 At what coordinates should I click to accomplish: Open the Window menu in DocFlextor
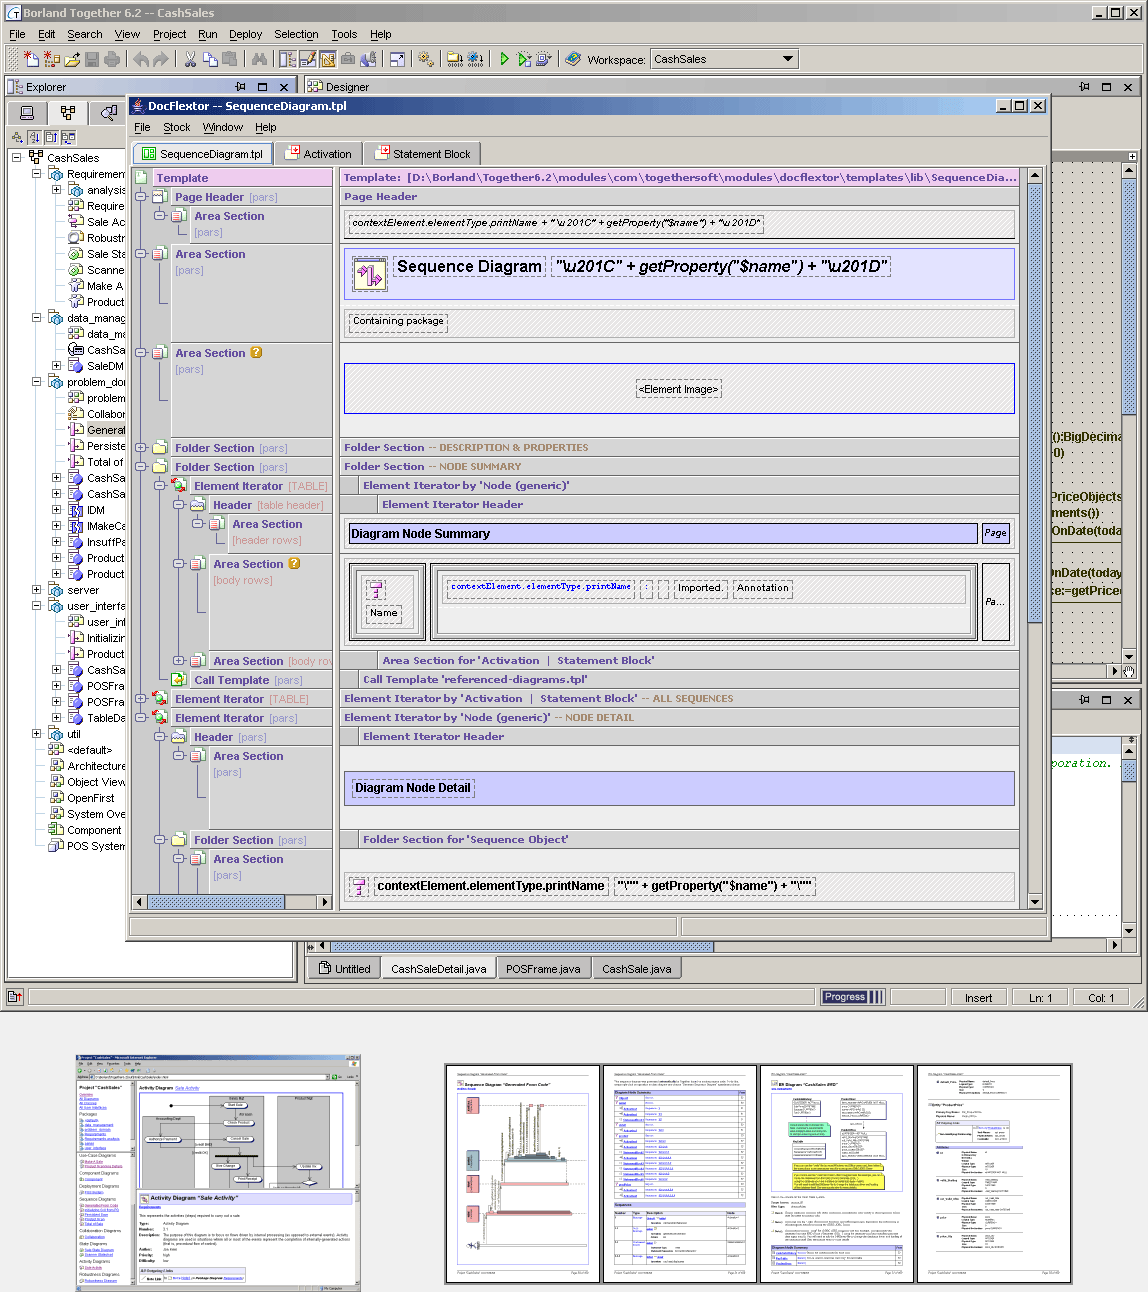(x=223, y=127)
